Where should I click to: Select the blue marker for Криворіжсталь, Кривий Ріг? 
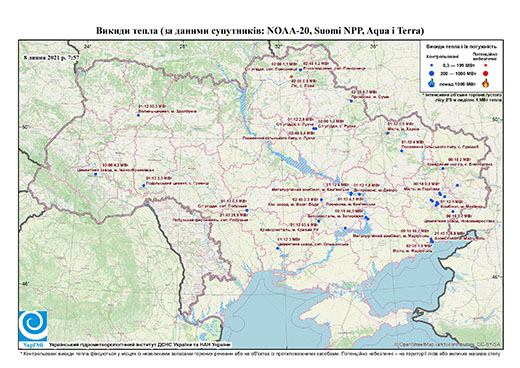319,221
